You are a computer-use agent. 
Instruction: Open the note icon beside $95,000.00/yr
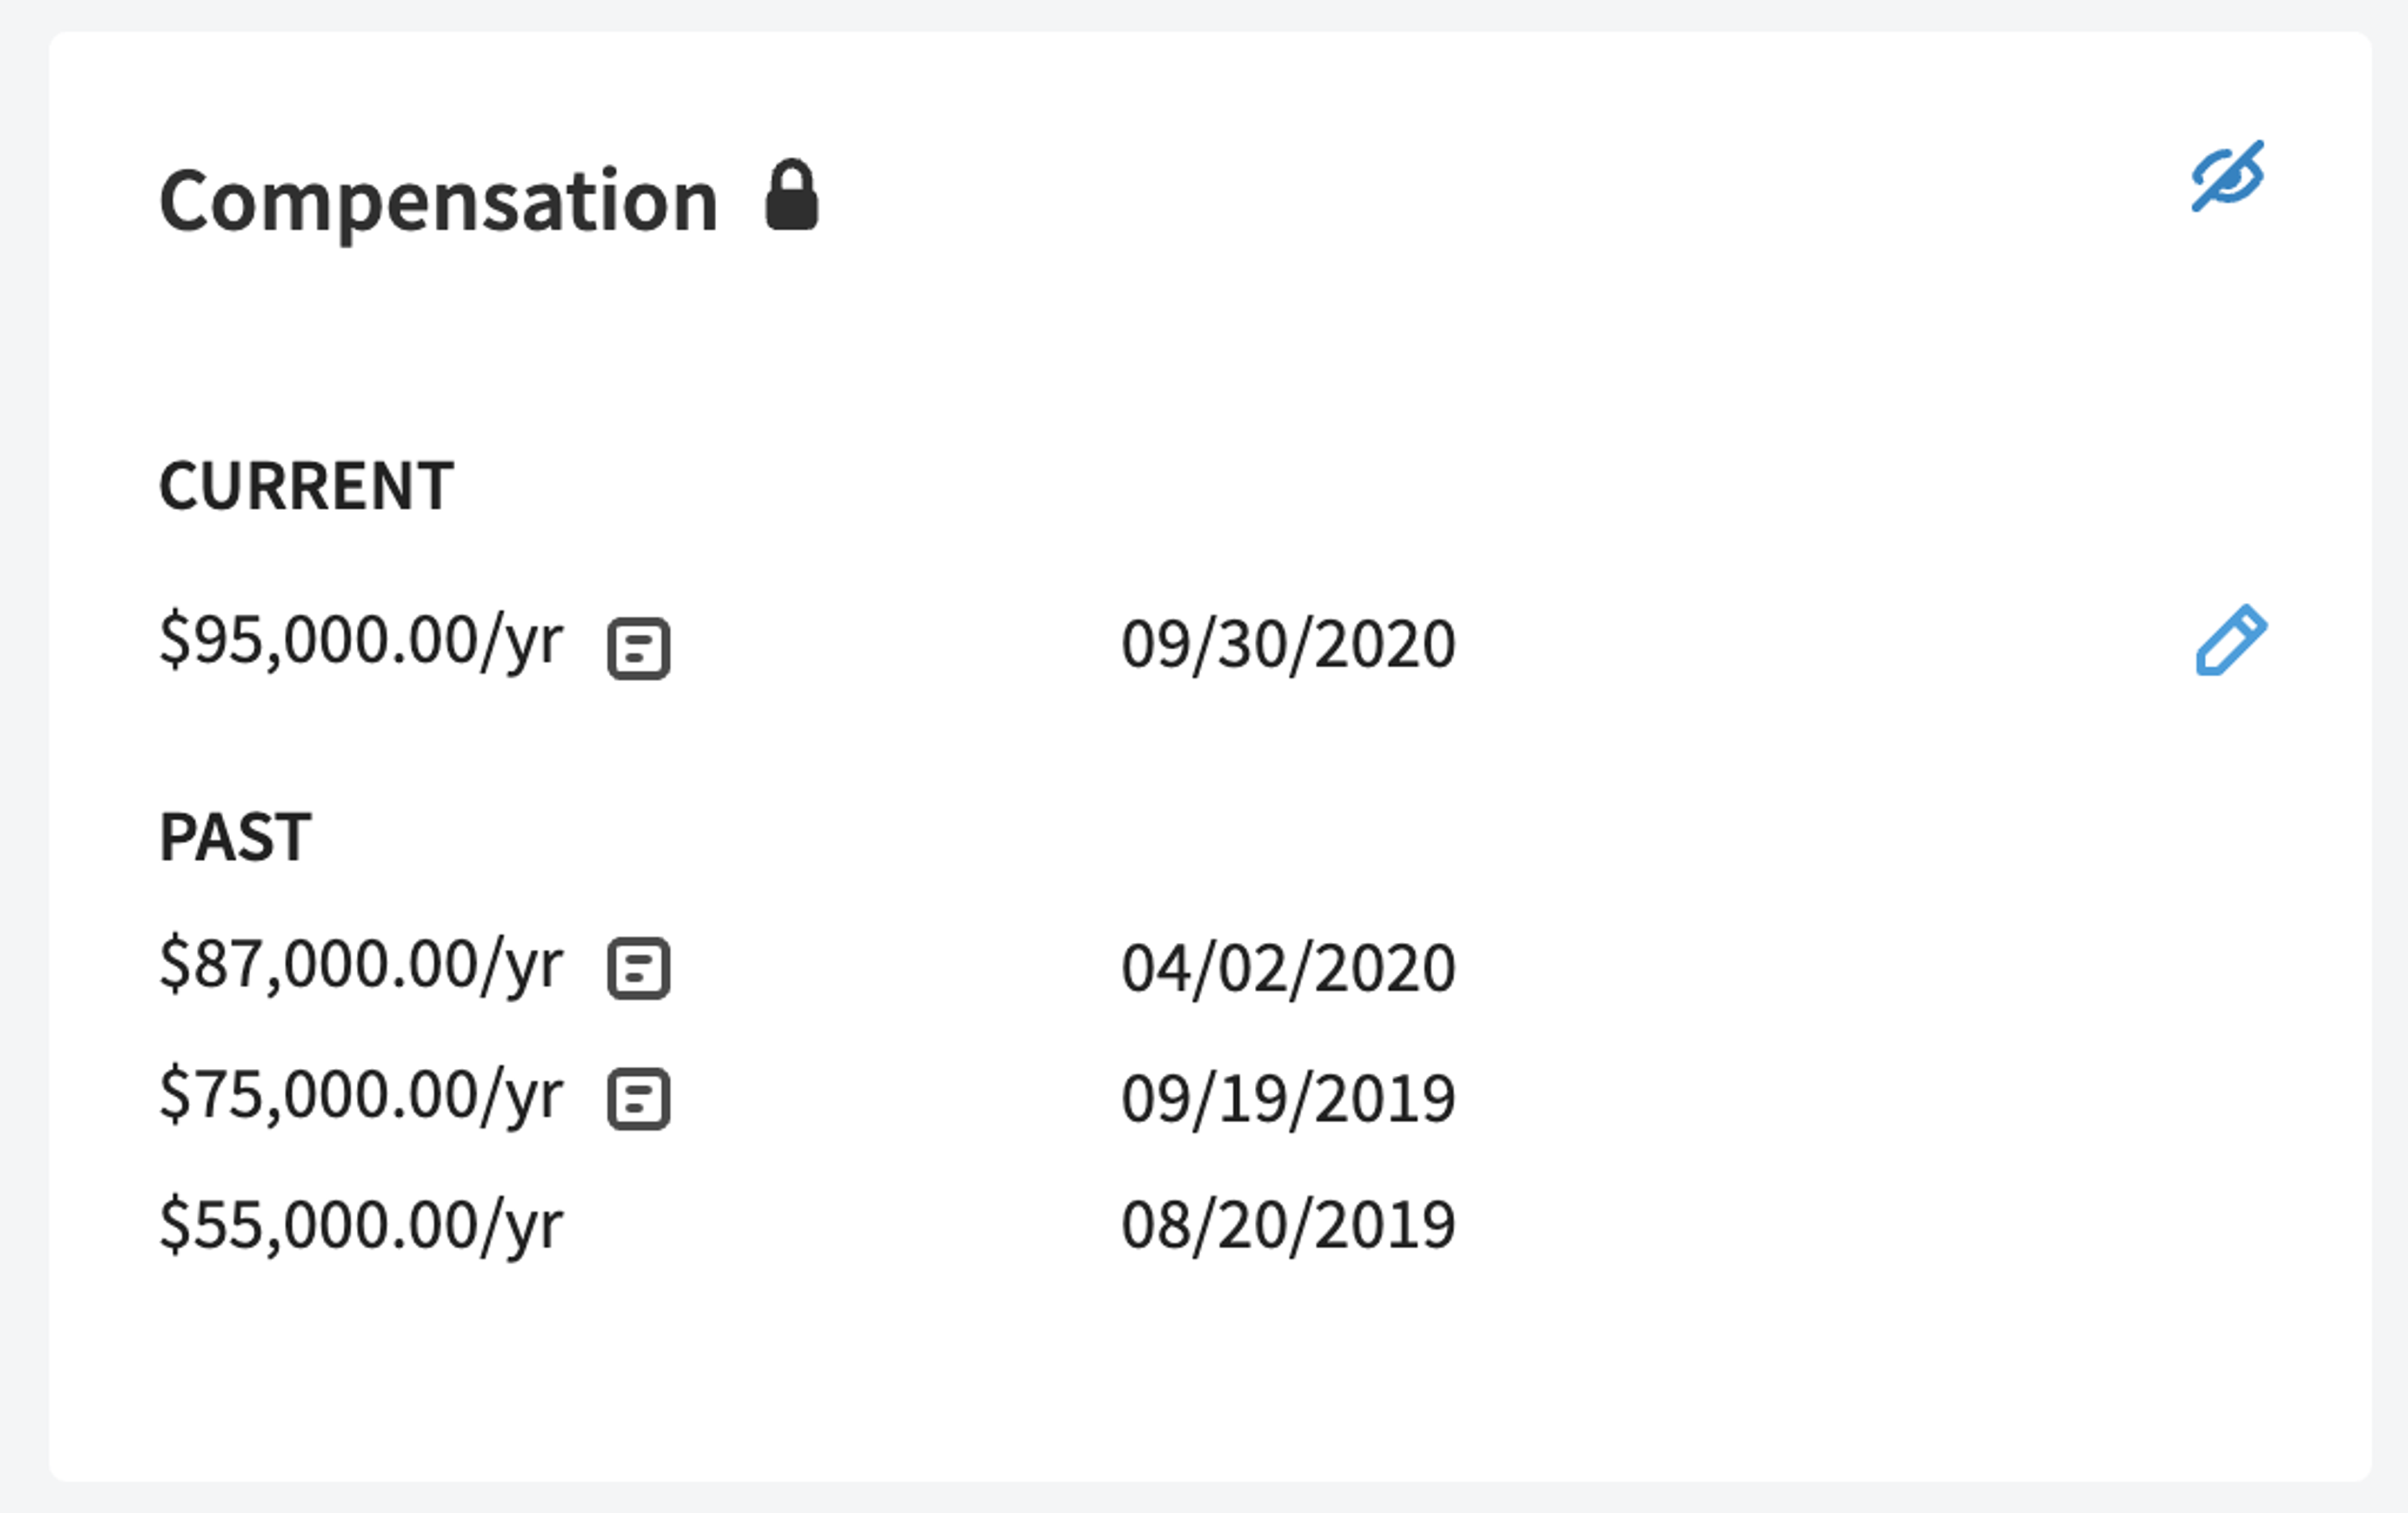tap(639, 649)
